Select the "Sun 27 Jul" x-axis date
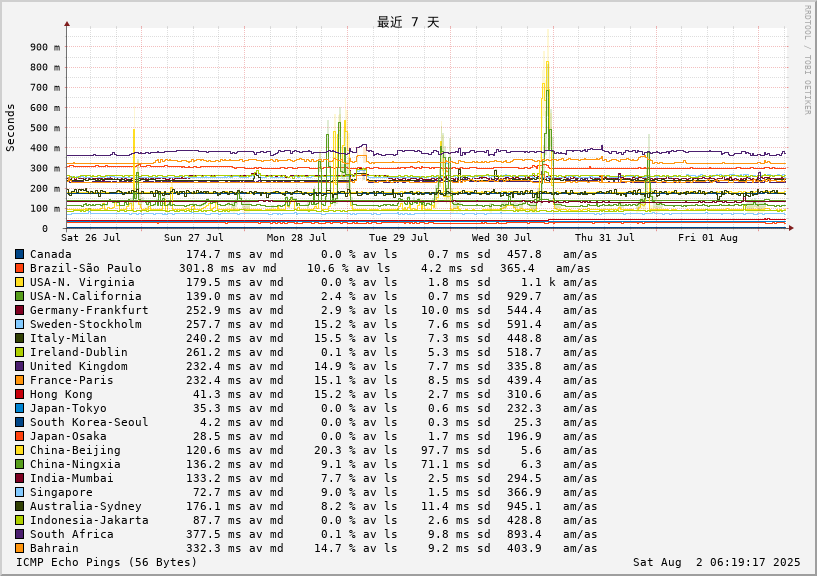The width and height of the screenshot is (817, 576). [194, 238]
